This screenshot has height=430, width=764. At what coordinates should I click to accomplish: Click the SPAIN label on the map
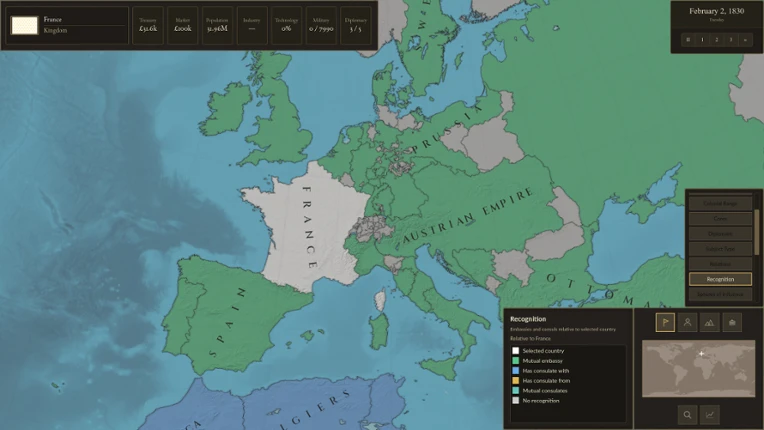click(x=228, y=322)
